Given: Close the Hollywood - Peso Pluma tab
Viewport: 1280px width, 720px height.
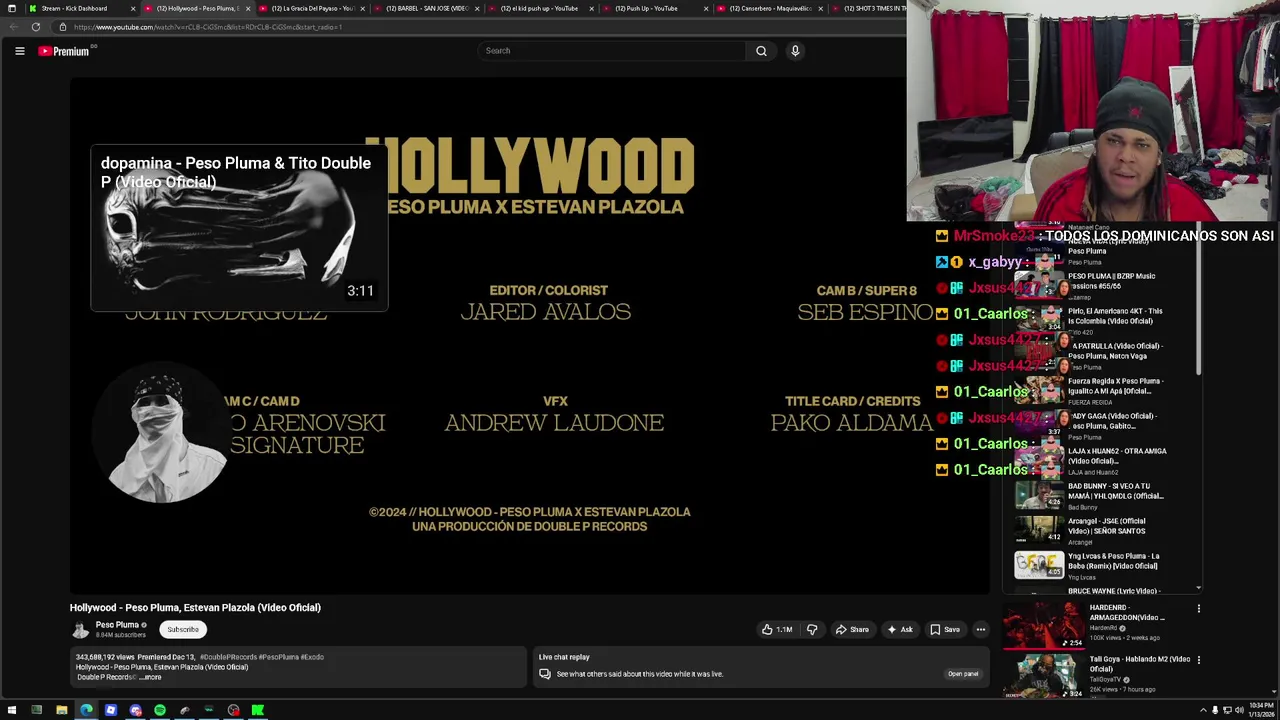Looking at the screenshot, I should [247, 8].
